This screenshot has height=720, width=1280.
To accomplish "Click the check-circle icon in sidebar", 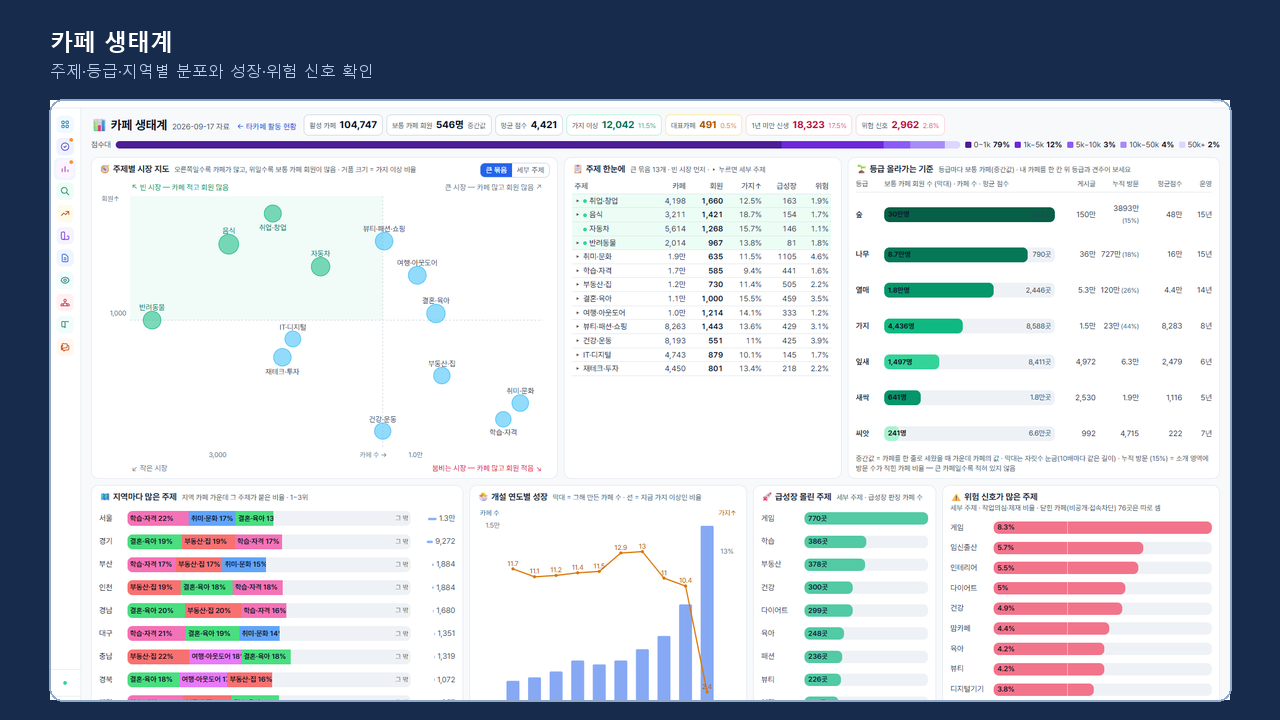I will point(65,146).
